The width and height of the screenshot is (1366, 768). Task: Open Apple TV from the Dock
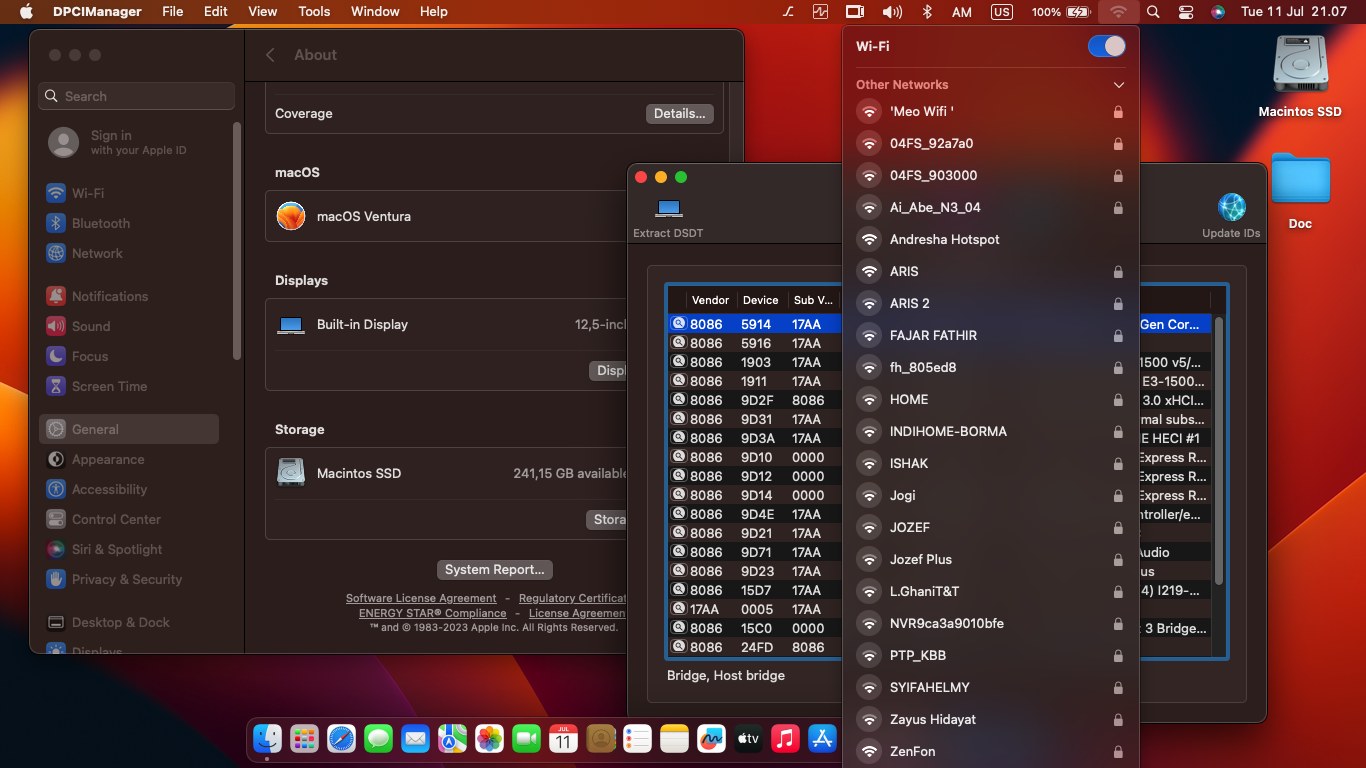pos(748,739)
